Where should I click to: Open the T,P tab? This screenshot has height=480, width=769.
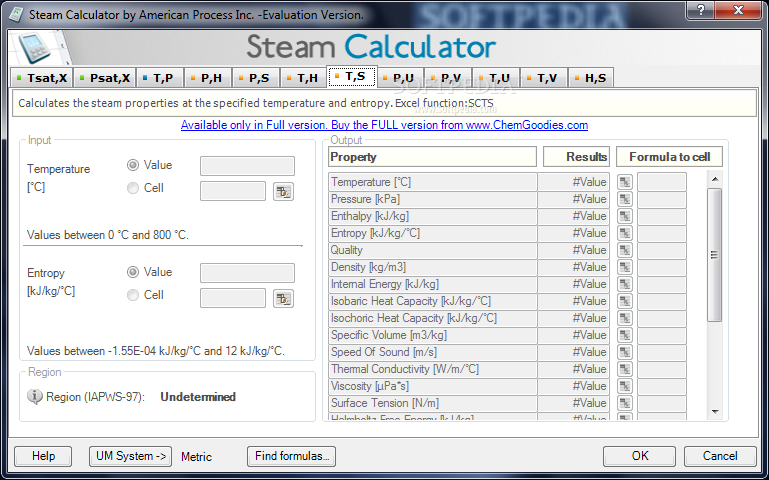click(158, 78)
